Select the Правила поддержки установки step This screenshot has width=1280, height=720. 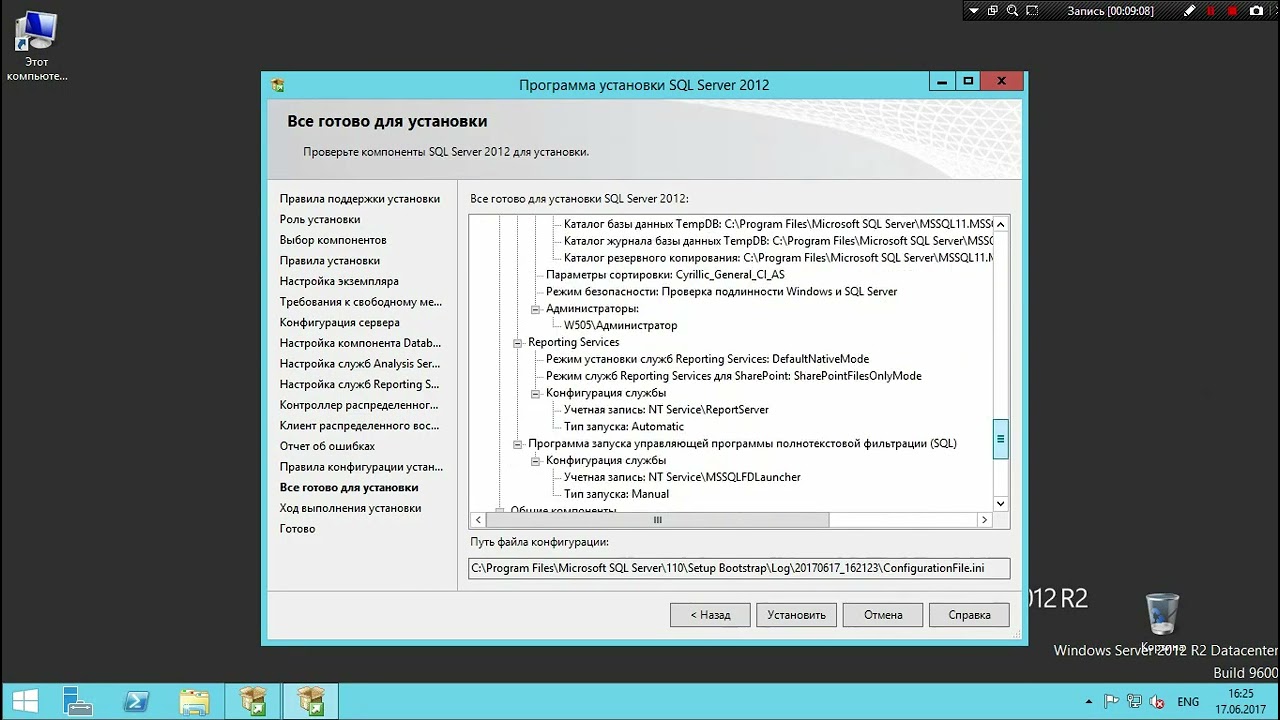[360, 199]
